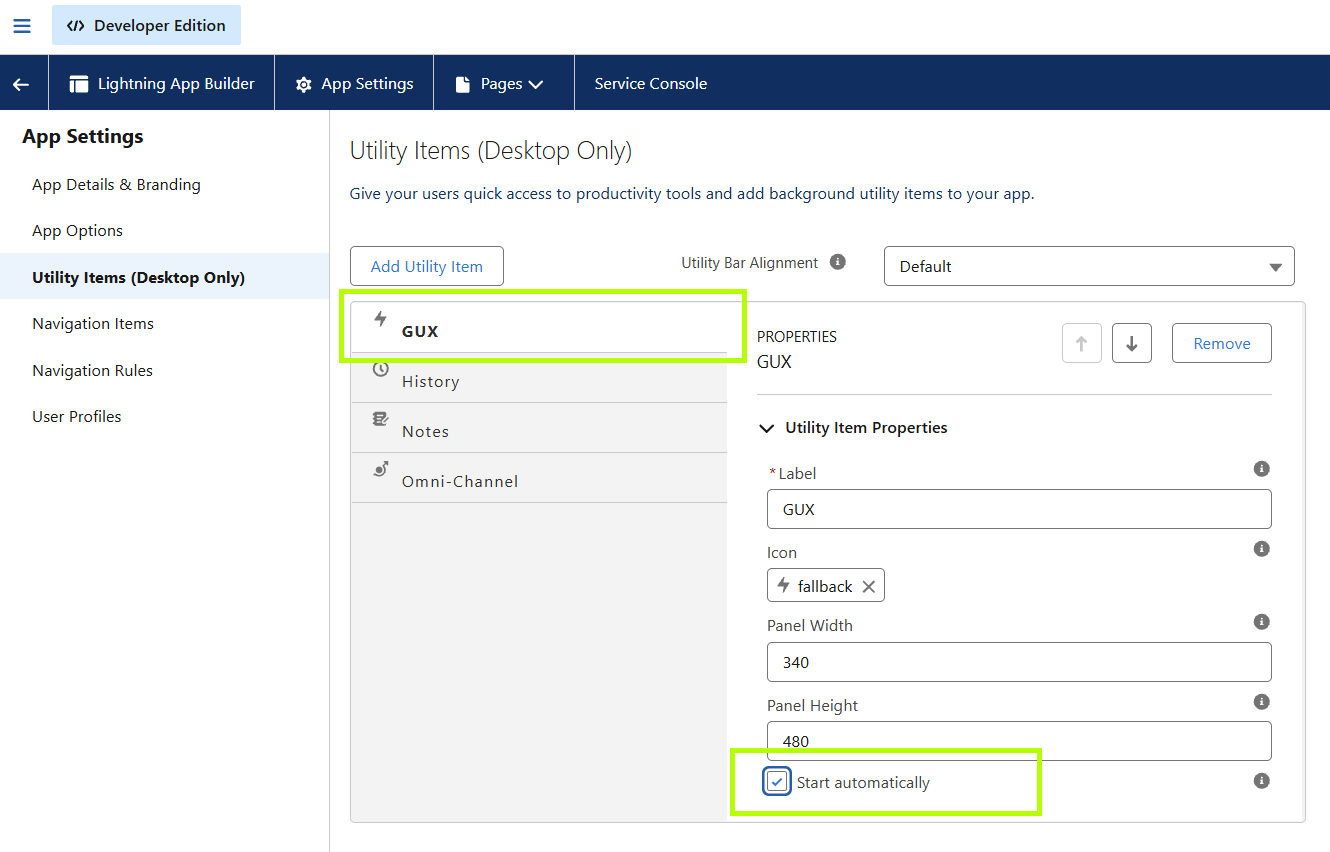Click the Notes list icon
This screenshot has width=1330, height=852.
pos(380,419)
